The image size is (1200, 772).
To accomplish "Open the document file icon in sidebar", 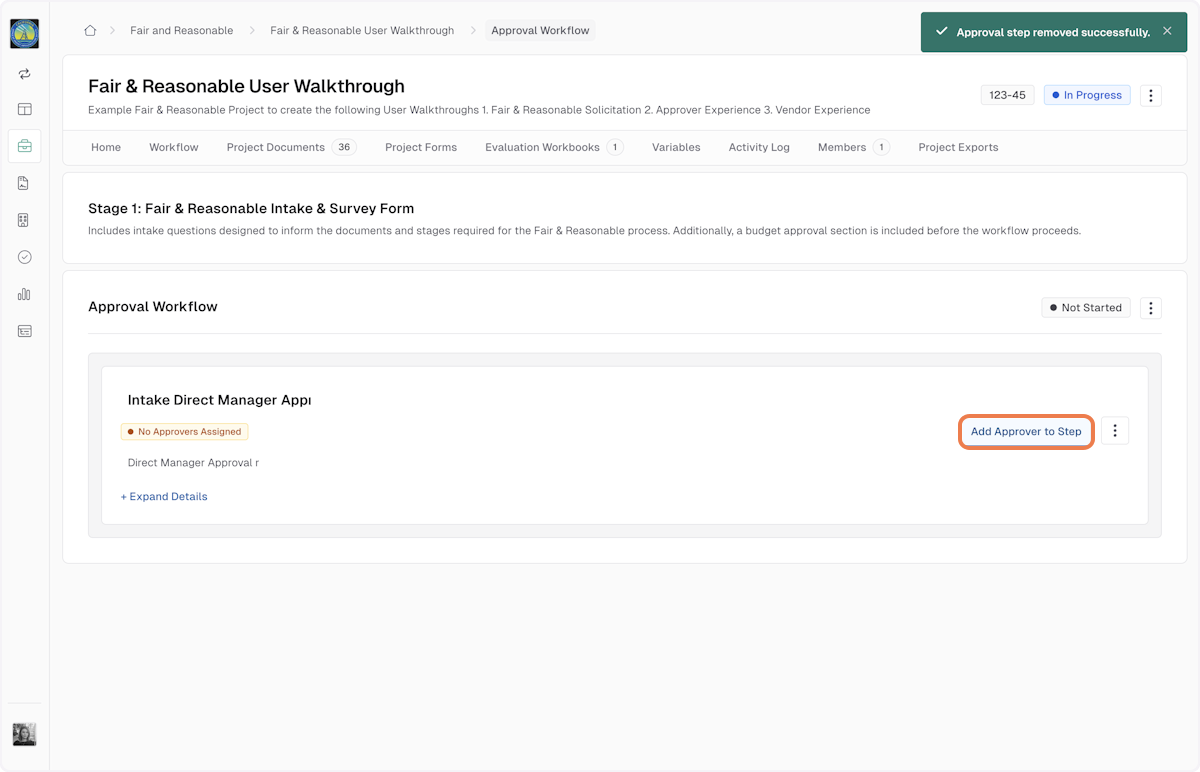I will 24,183.
